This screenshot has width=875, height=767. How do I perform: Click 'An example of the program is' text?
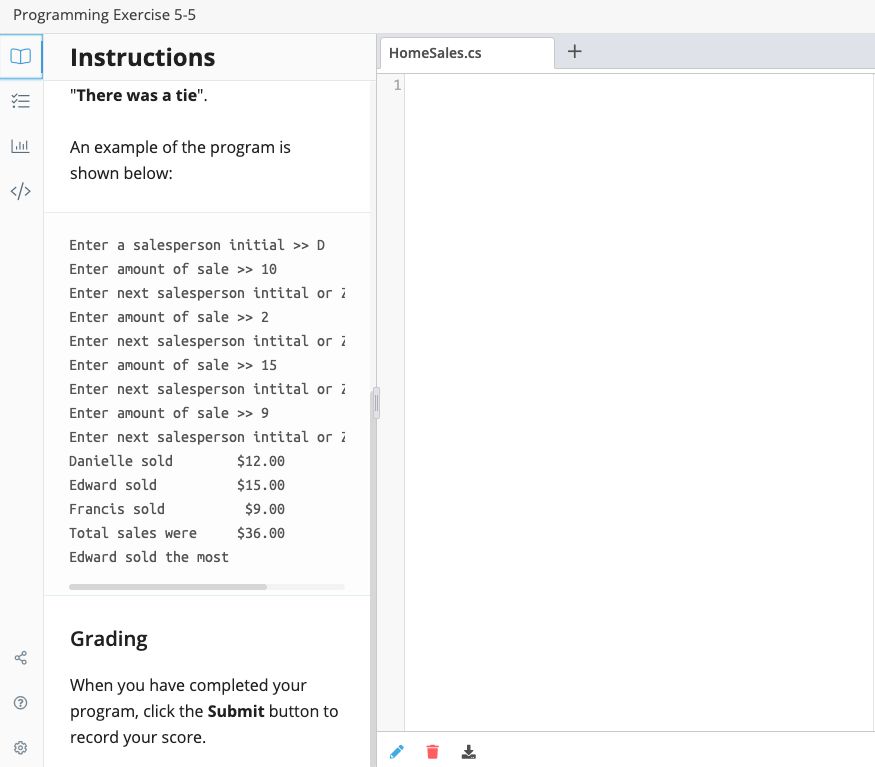[180, 147]
